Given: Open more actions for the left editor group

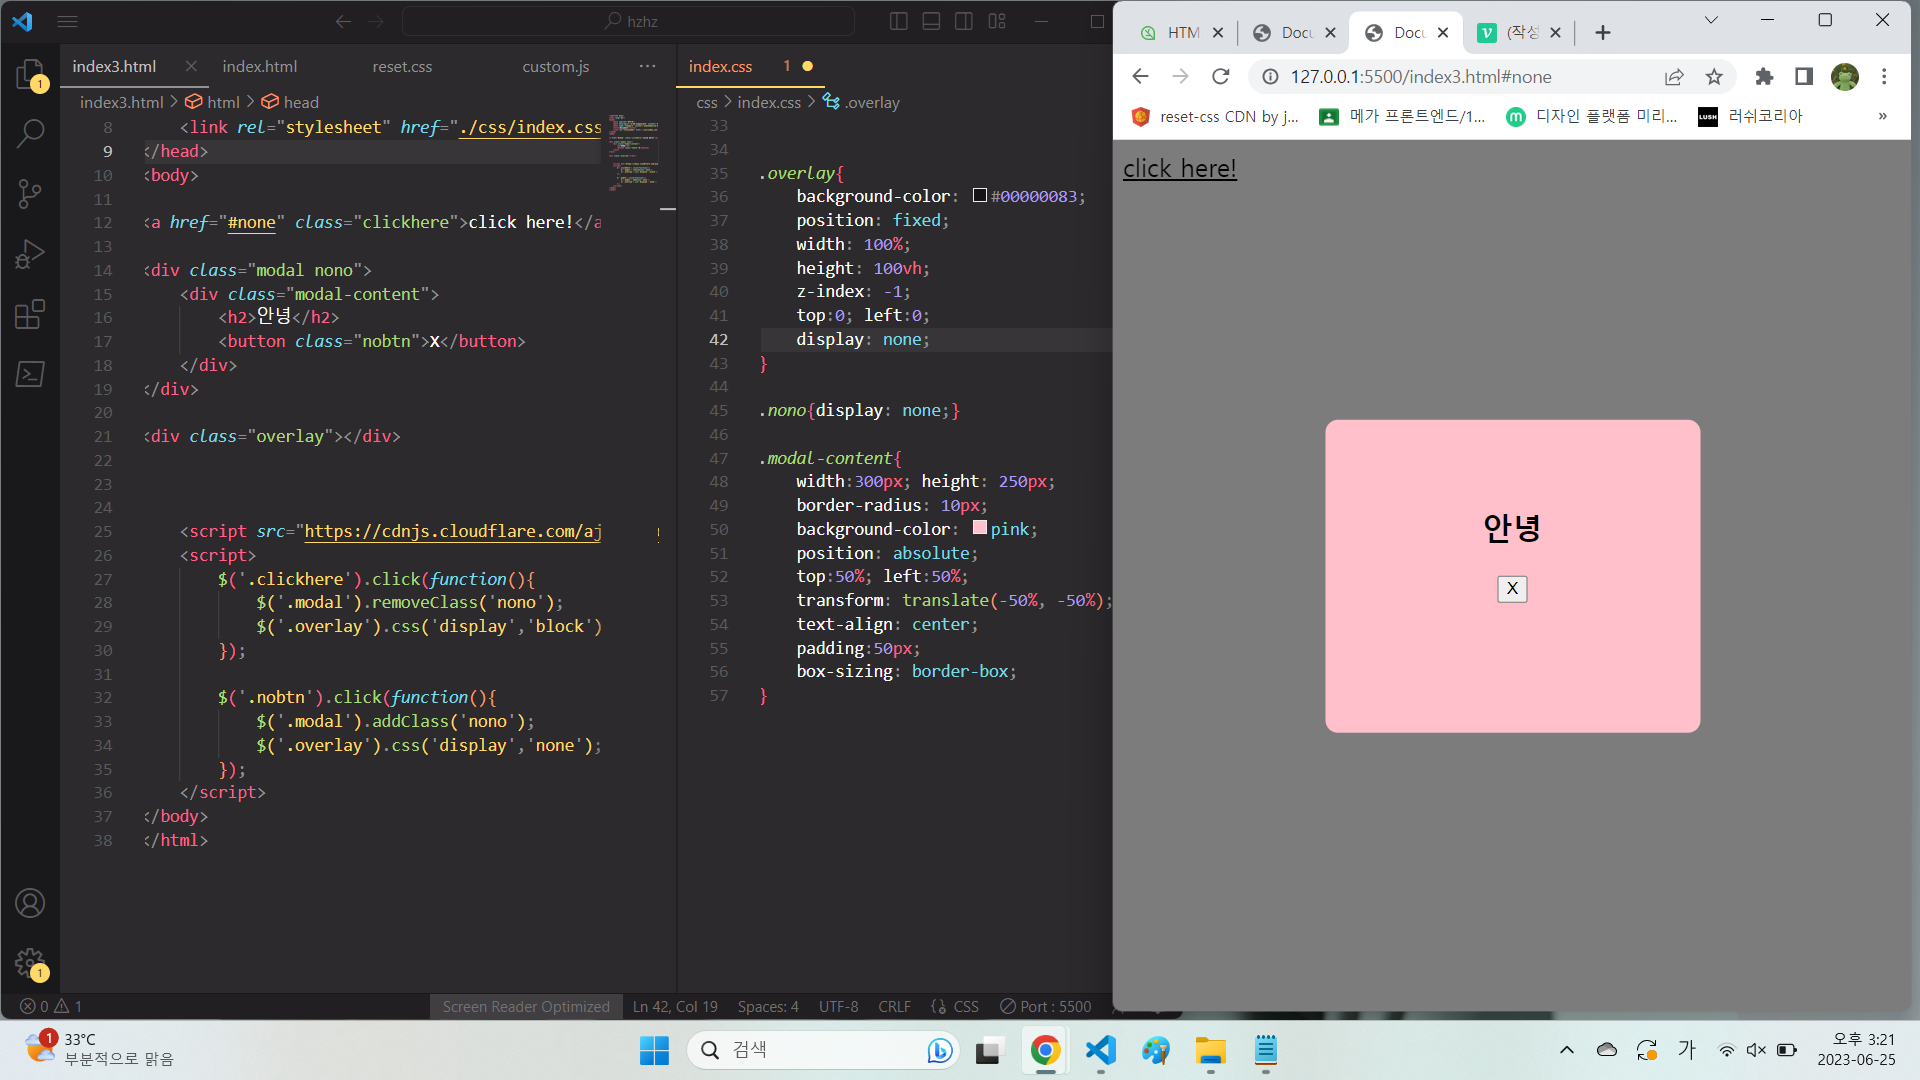Looking at the screenshot, I should pyautogui.click(x=648, y=66).
